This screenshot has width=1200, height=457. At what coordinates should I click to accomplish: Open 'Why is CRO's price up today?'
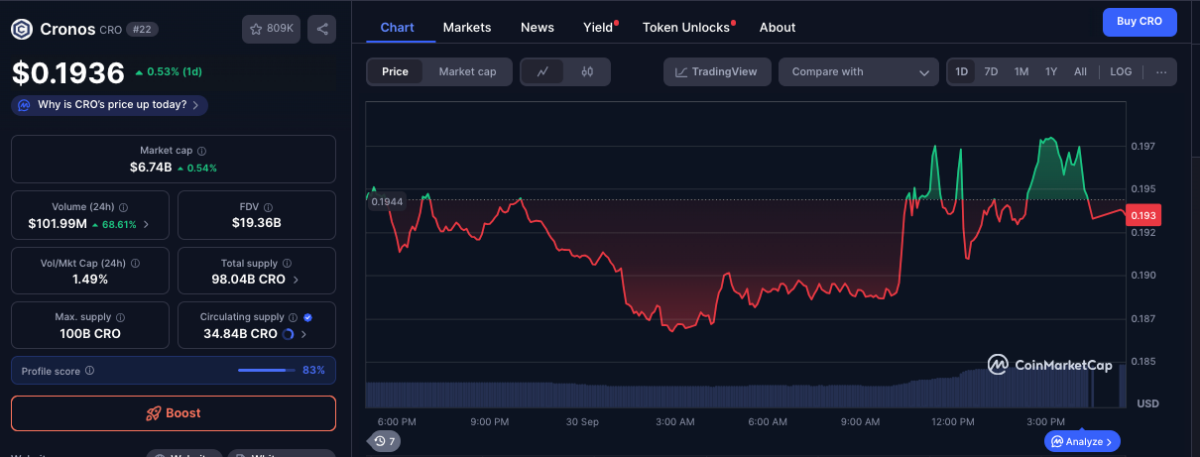(110, 104)
